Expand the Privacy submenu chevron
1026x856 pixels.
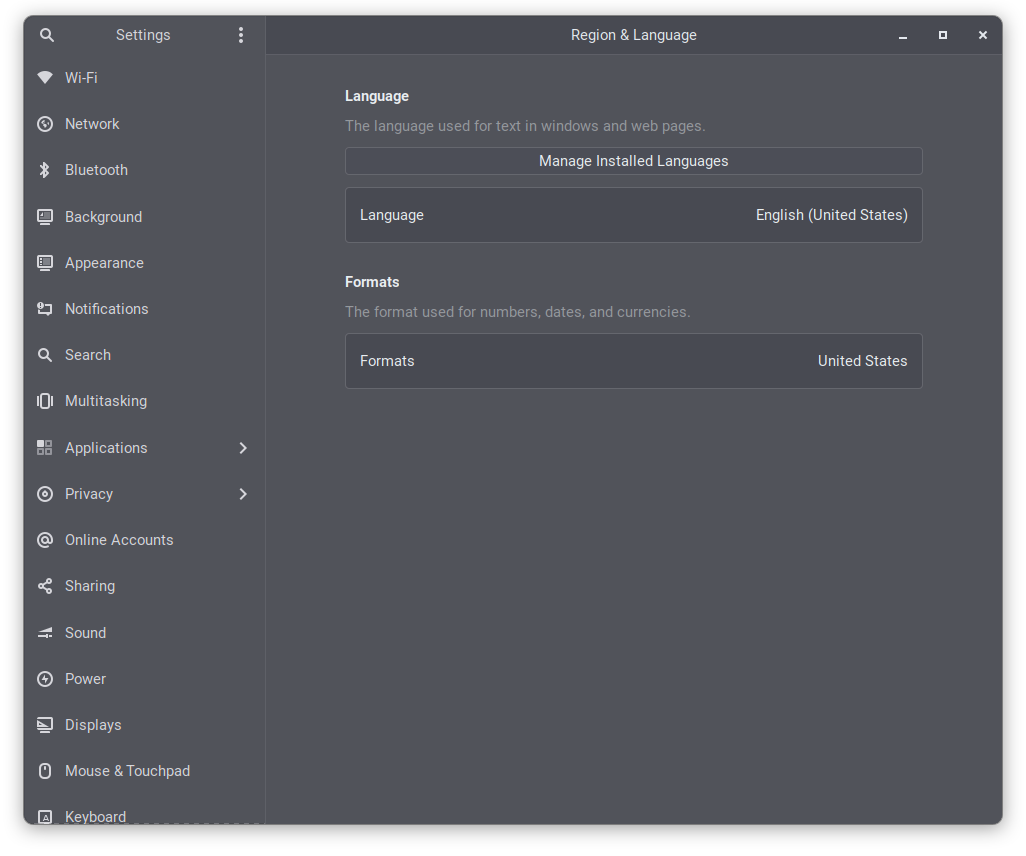[243, 494]
